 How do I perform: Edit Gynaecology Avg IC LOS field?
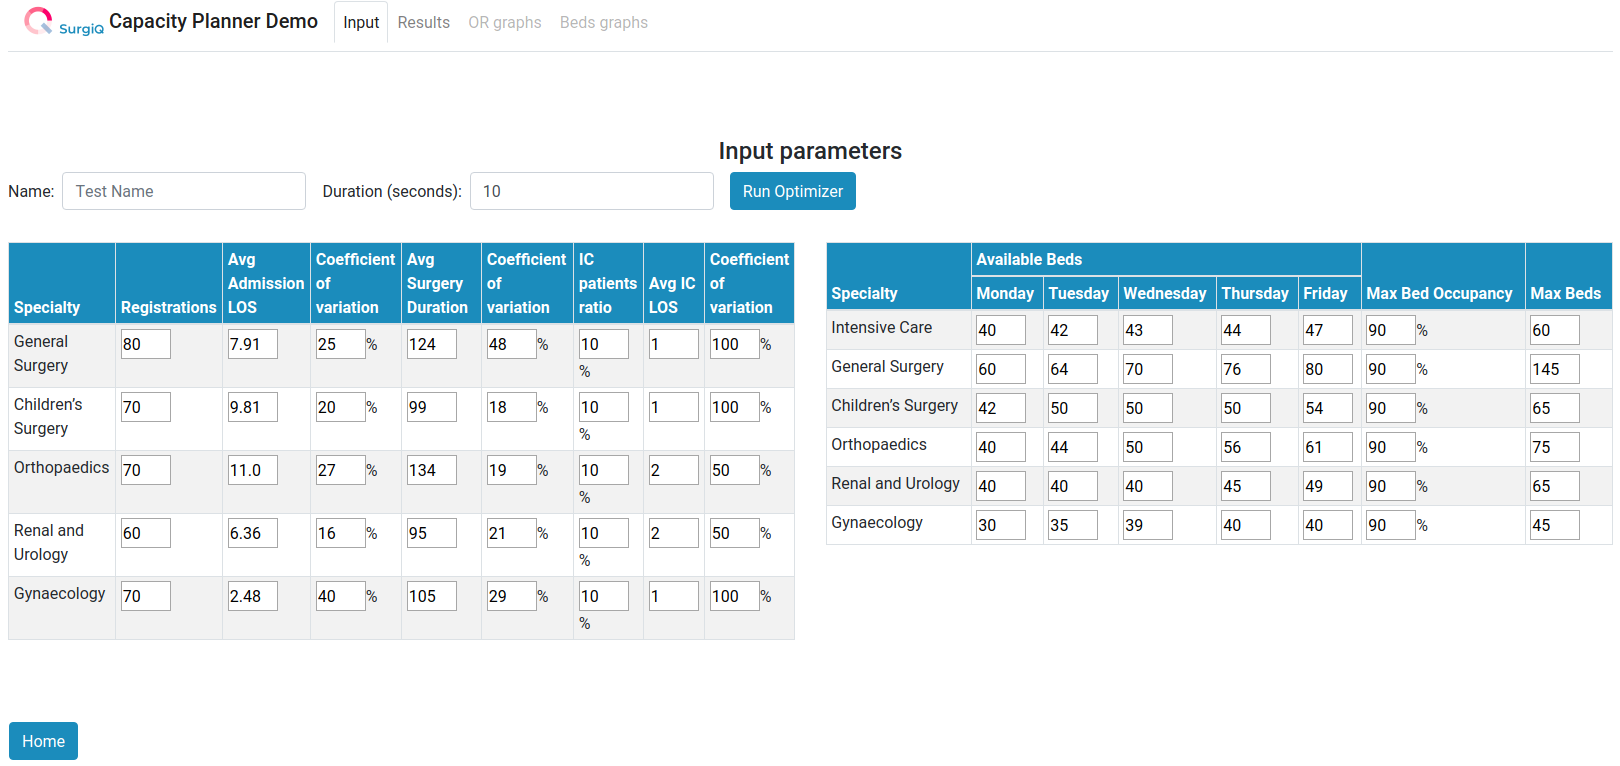click(673, 596)
